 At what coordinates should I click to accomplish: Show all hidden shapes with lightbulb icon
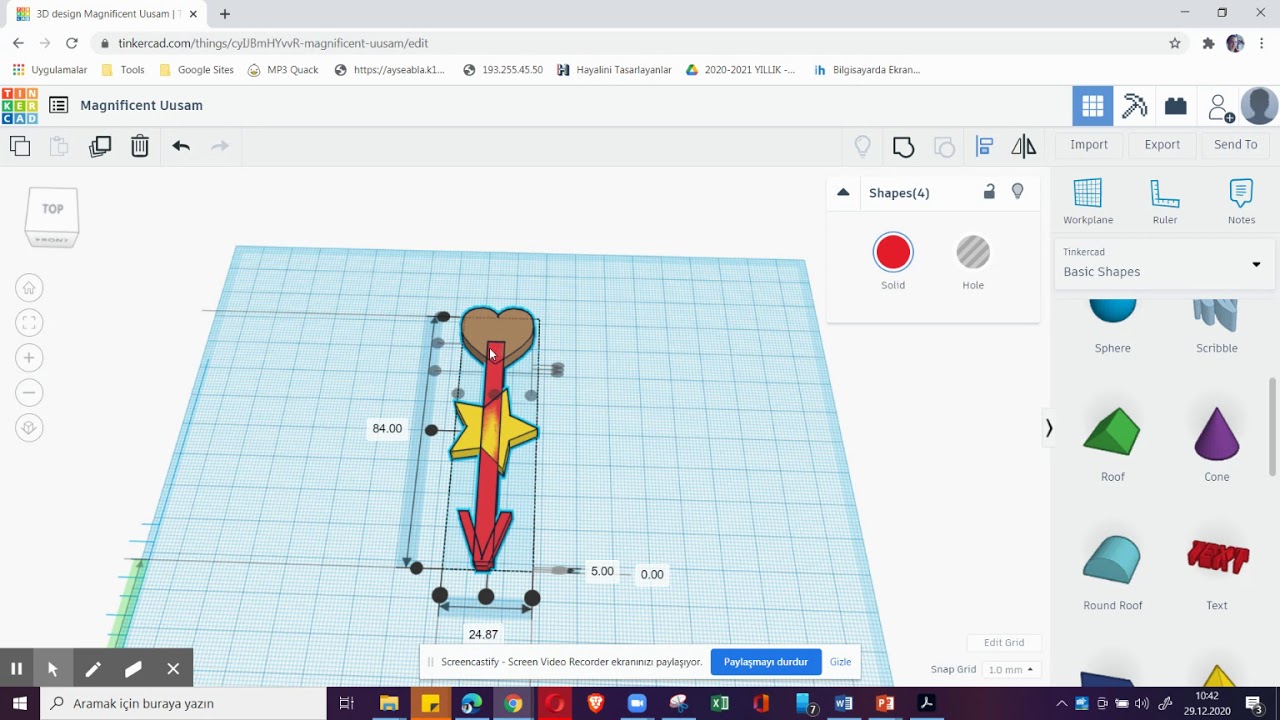[x=863, y=147]
